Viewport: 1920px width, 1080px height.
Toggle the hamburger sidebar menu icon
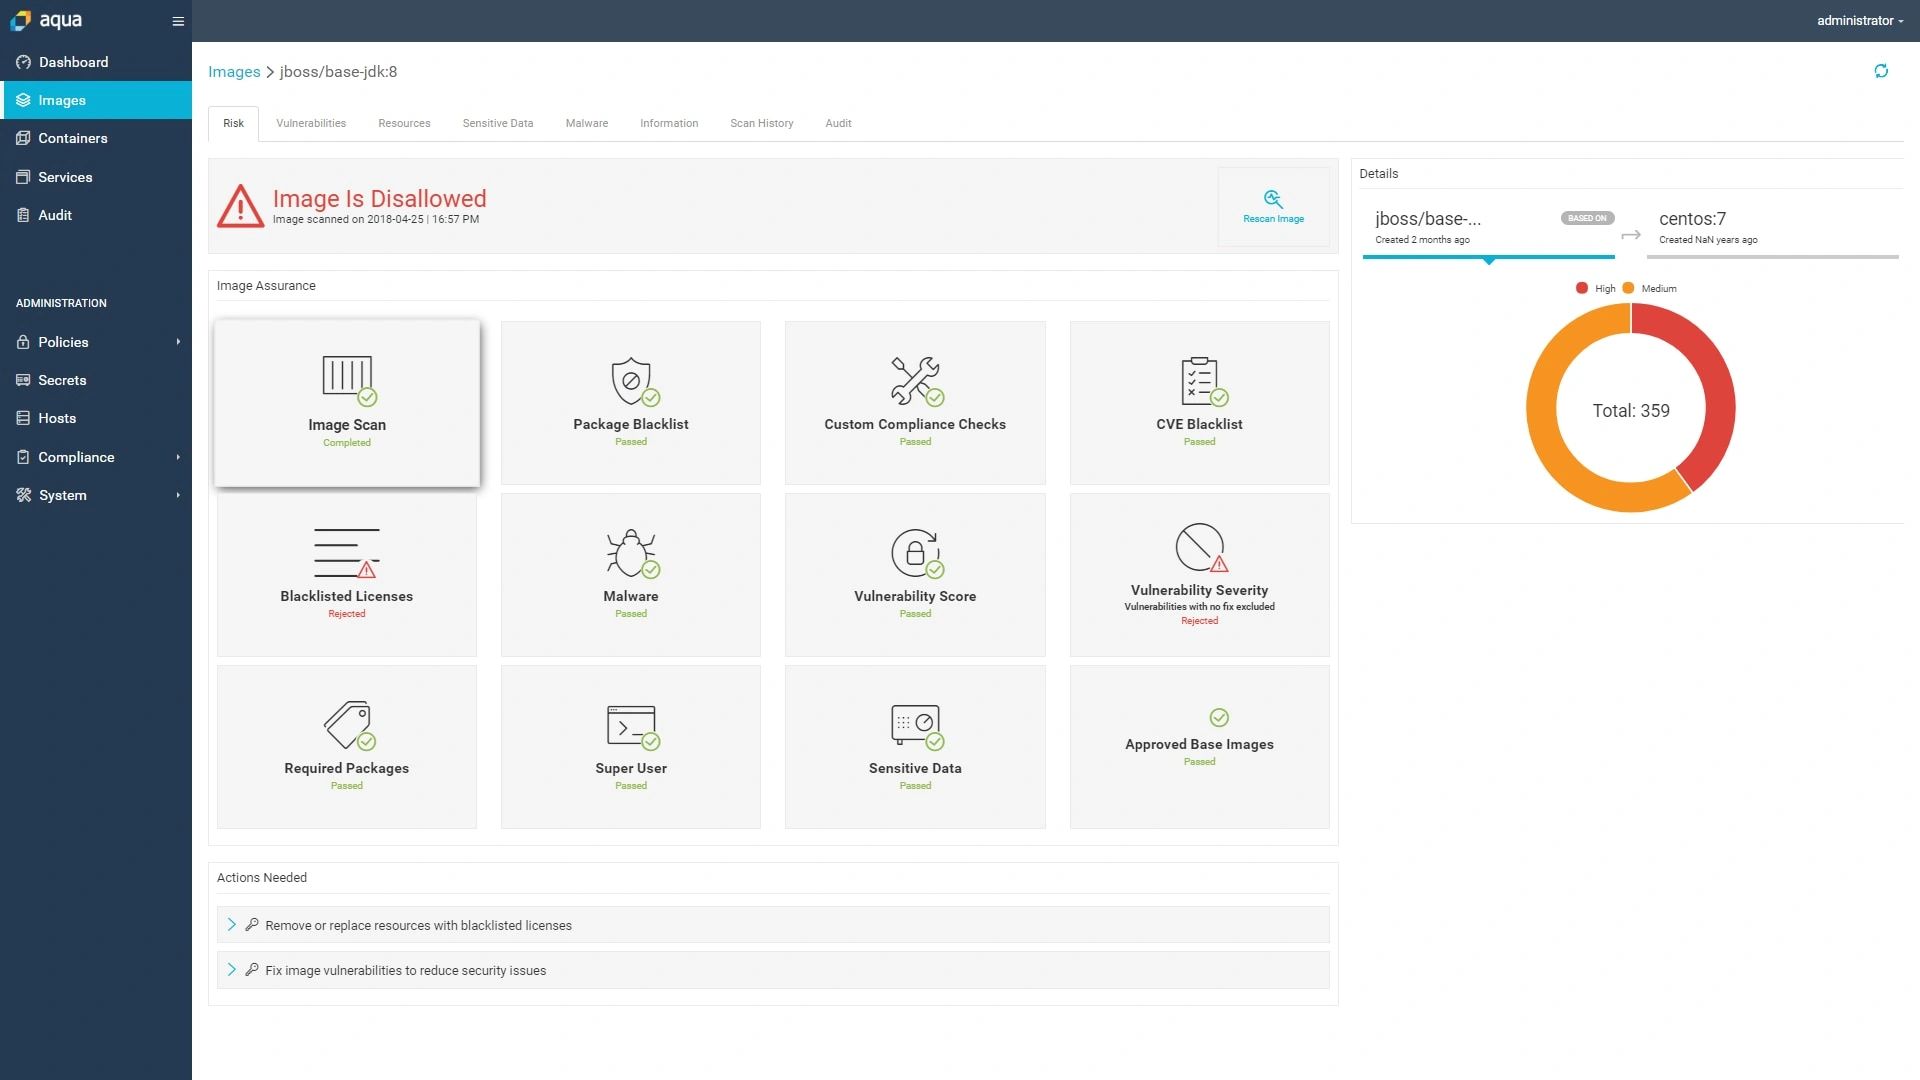point(178,21)
